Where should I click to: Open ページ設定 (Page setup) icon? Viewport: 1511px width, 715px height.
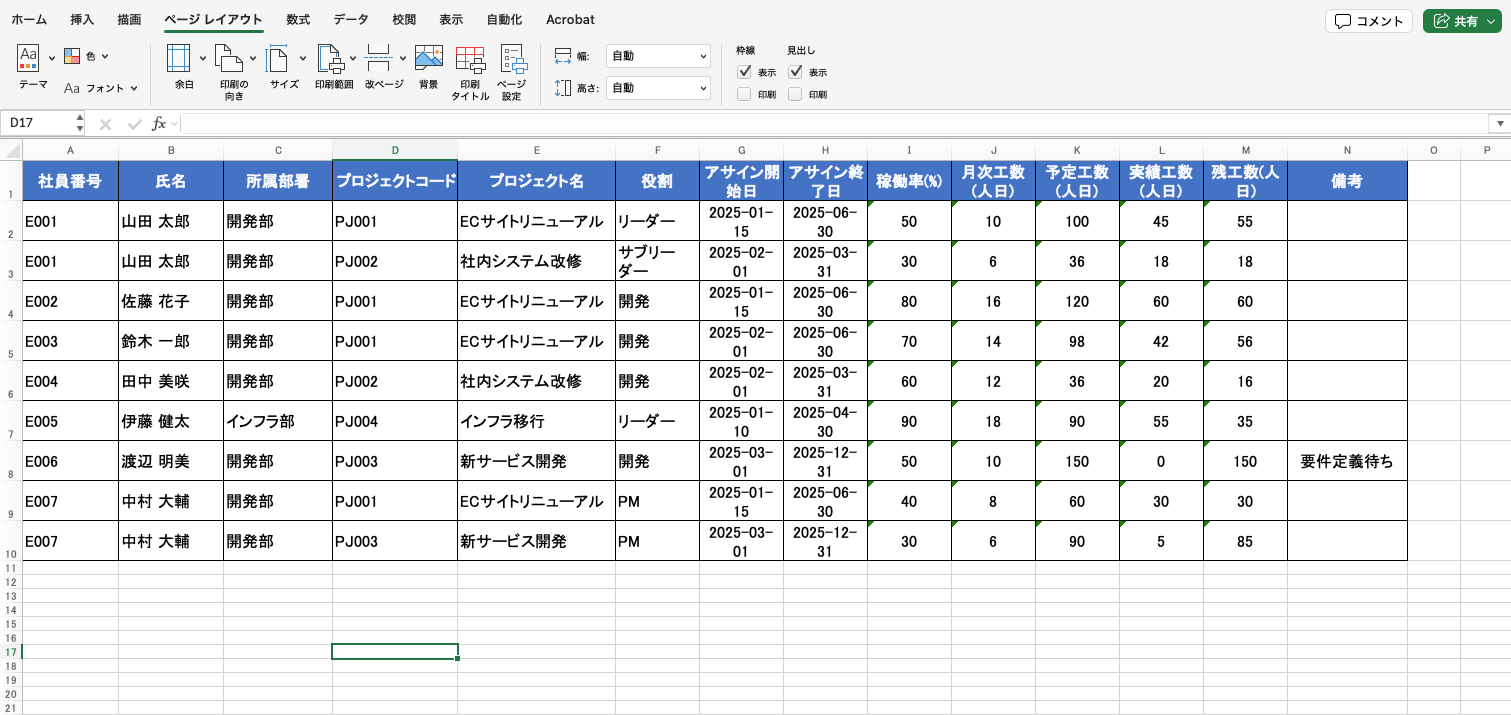pyautogui.click(x=512, y=60)
